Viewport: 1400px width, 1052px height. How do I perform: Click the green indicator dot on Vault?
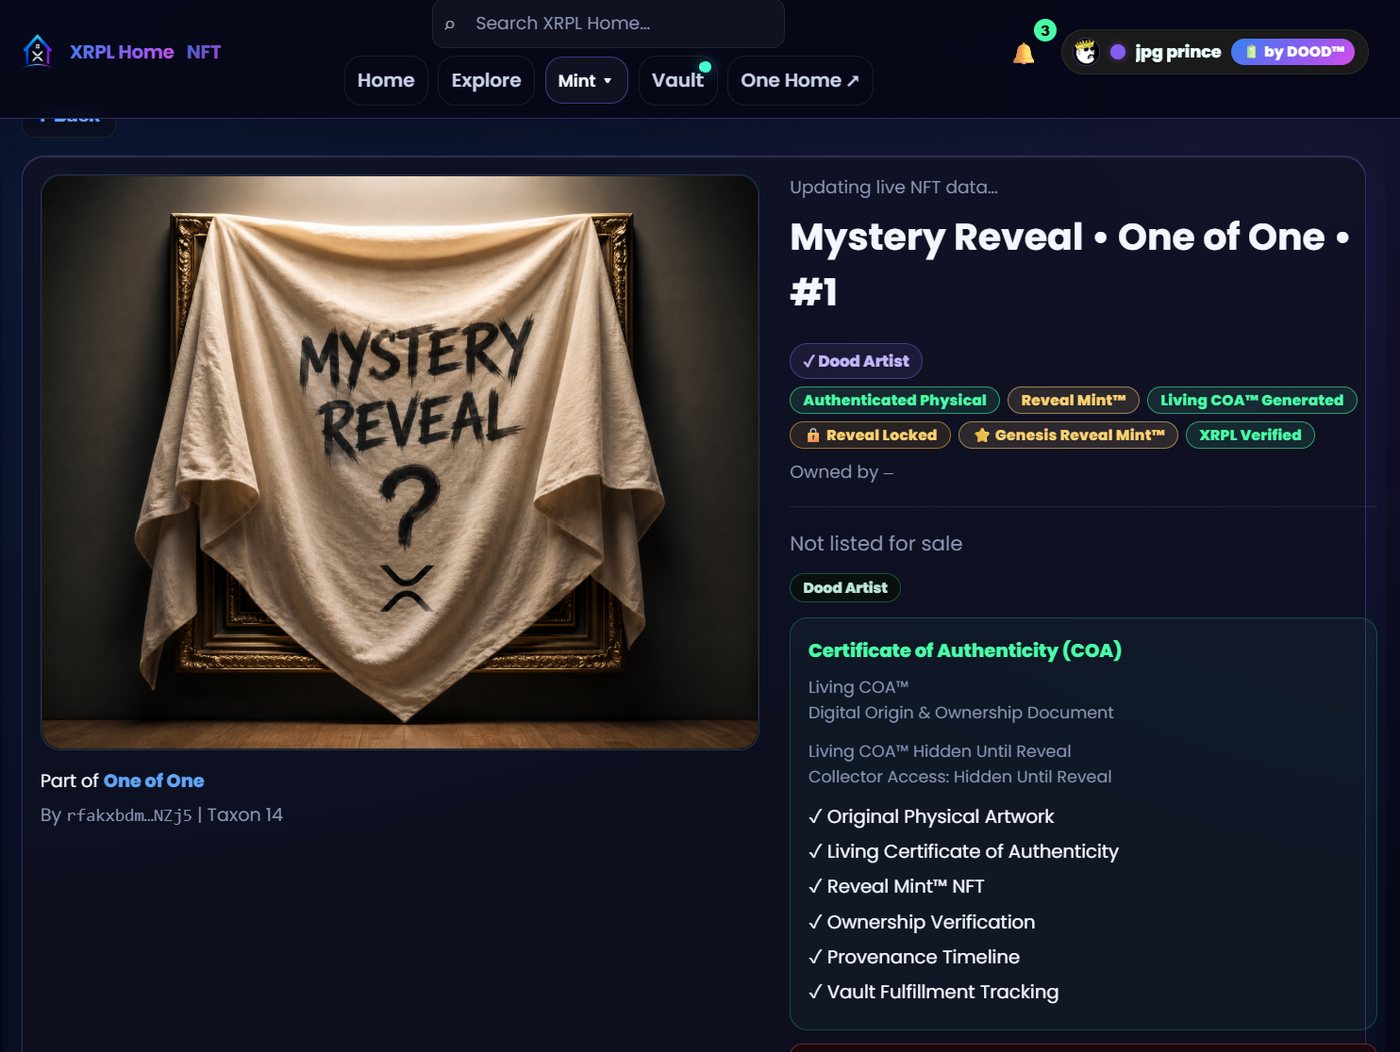pyautogui.click(x=705, y=67)
